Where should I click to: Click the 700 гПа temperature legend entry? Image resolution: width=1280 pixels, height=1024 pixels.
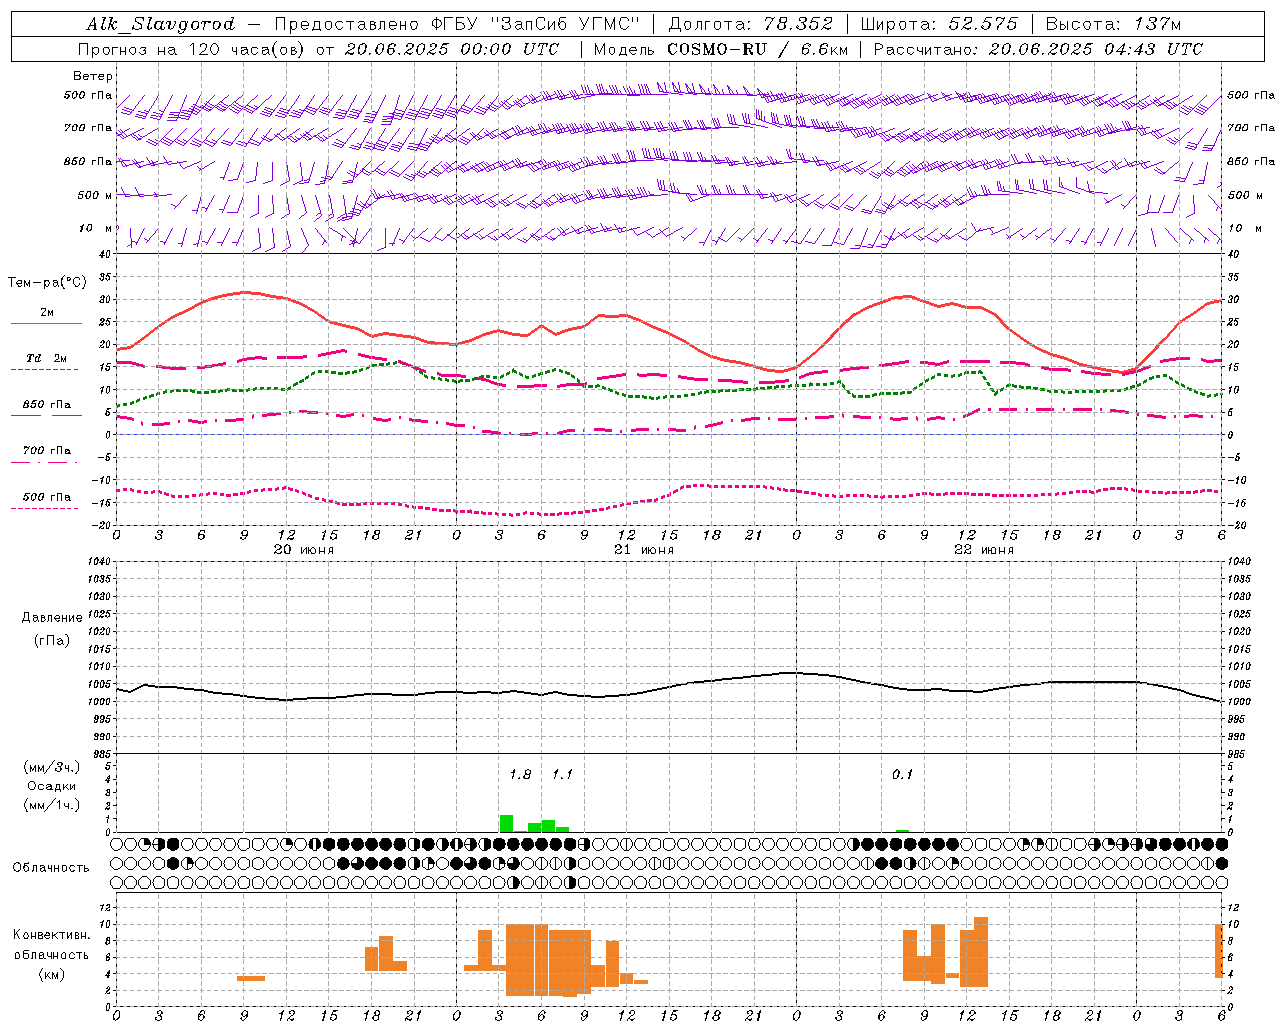coord(46,451)
